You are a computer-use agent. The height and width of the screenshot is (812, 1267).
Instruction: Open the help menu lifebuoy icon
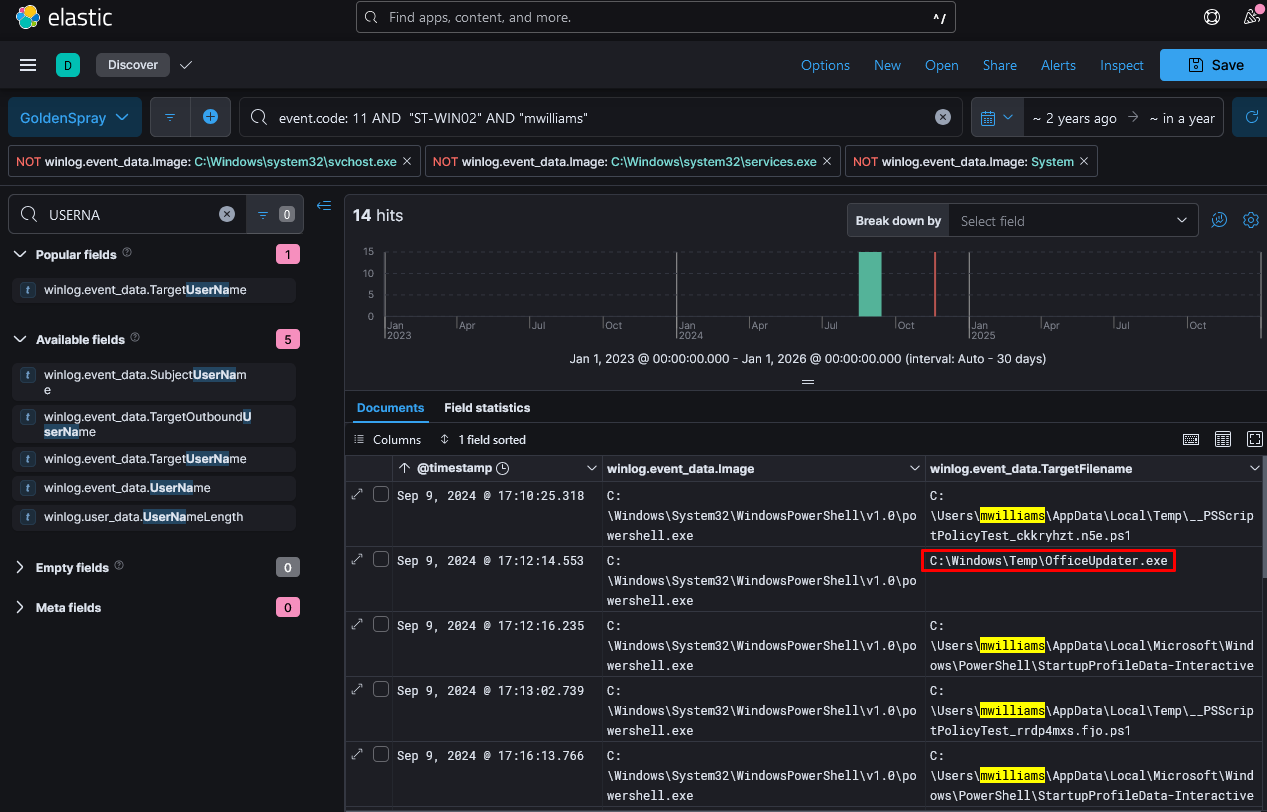[x=1212, y=17]
